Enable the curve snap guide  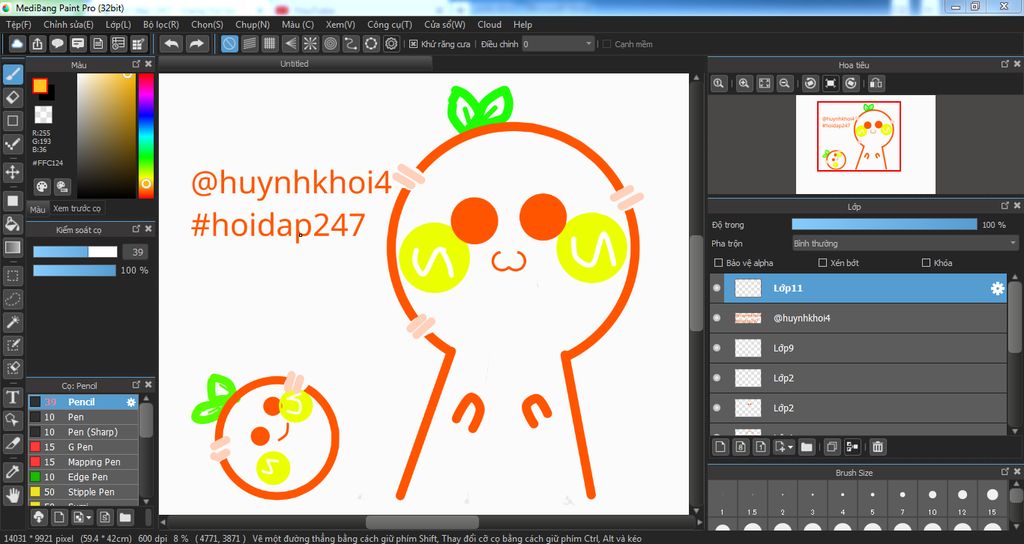pyautogui.click(x=351, y=44)
